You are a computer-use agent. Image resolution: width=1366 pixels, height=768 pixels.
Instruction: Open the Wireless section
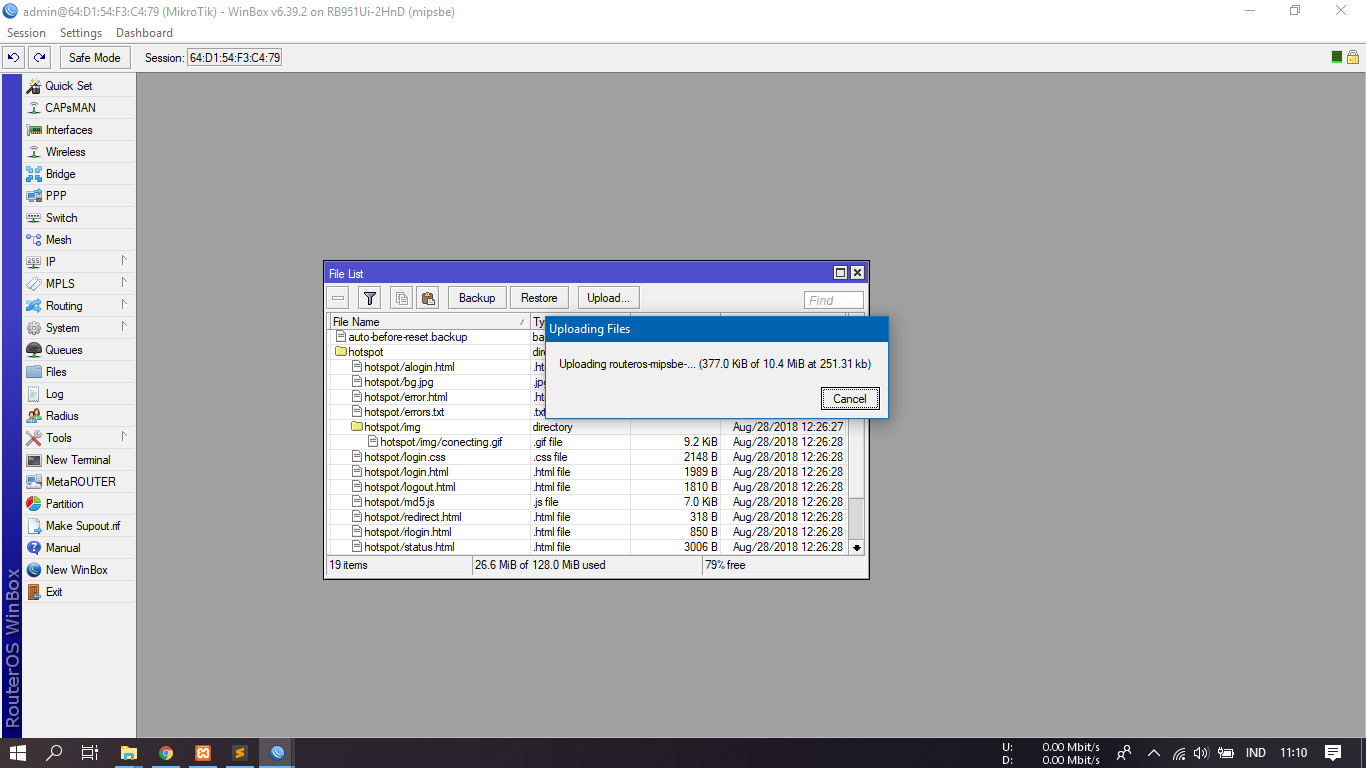(x=79, y=152)
